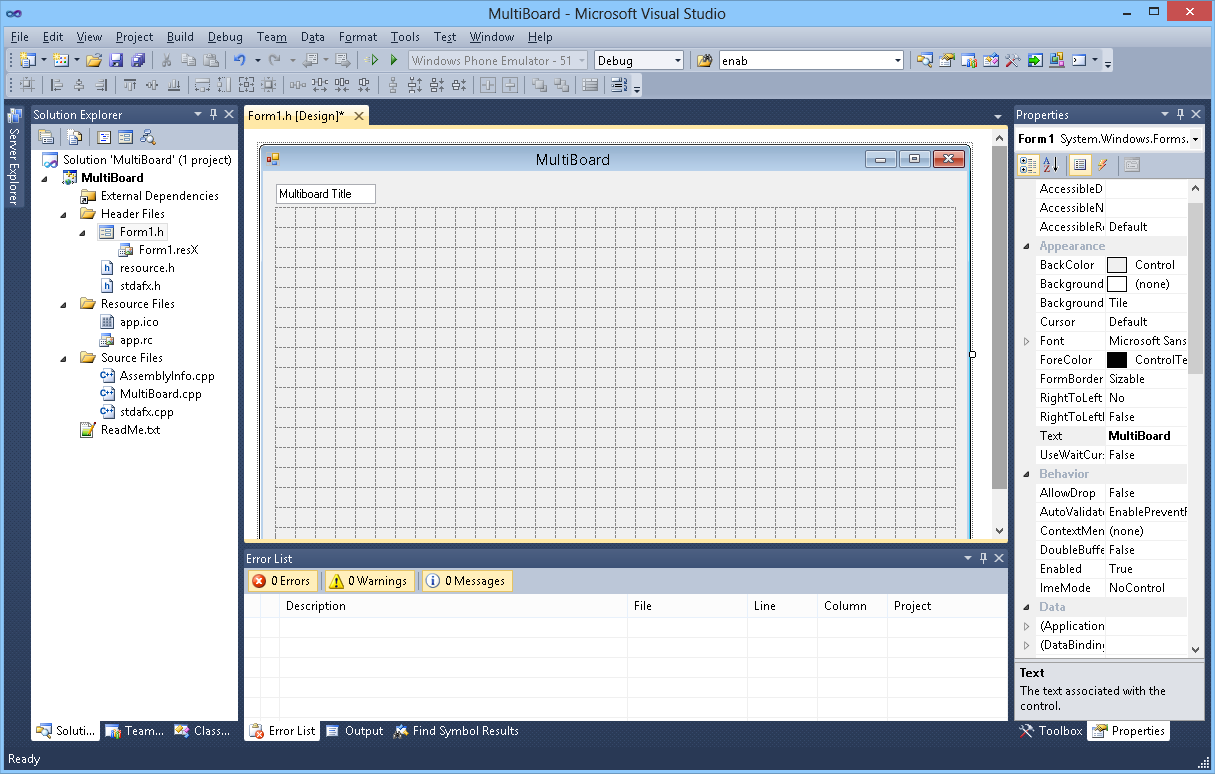Screen dimensions: 1215x774
Task: Toggle auto-hide pin on Solution Explorer
Action: 213,114
